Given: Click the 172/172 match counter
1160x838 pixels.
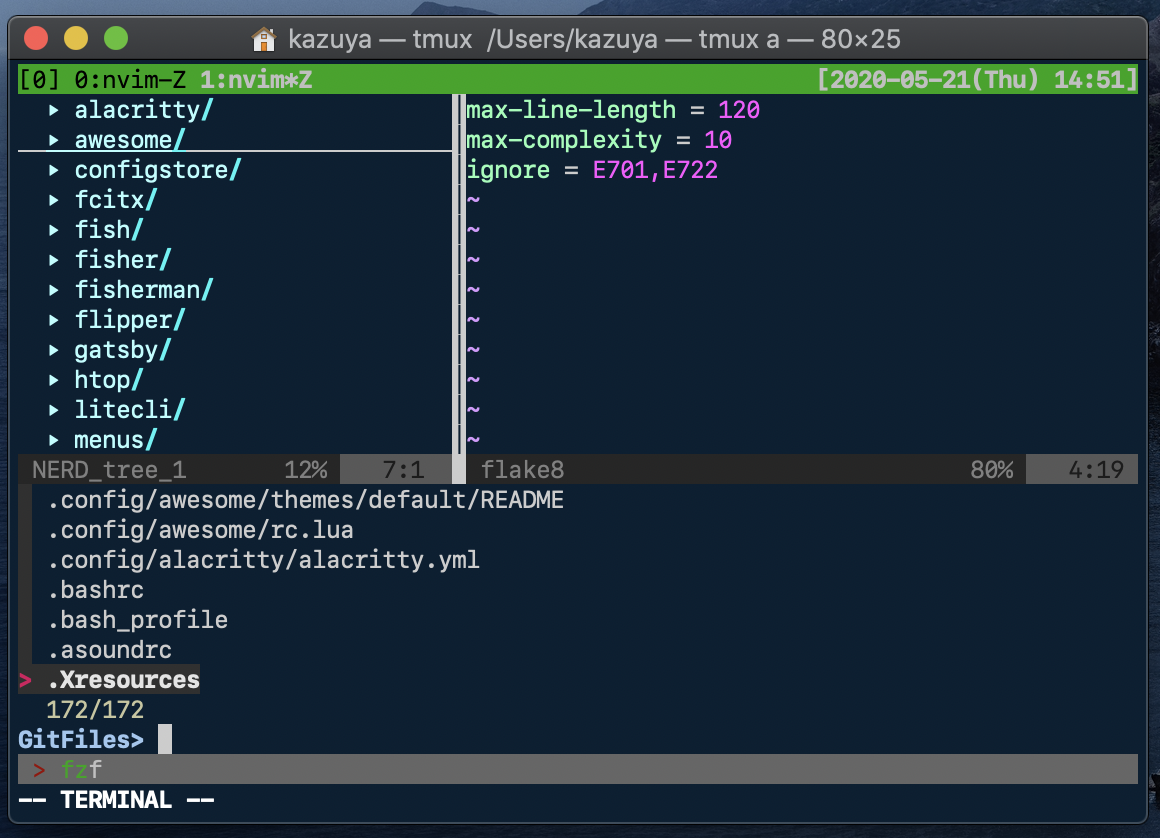Looking at the screenshot, I should [x=95, y=709].
